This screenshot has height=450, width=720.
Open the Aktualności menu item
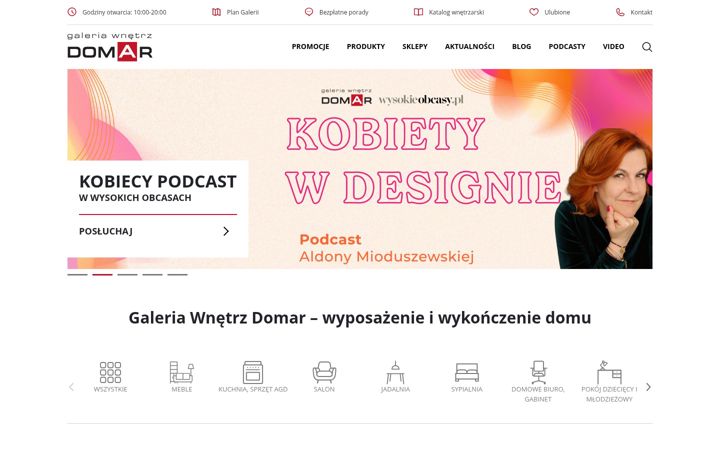coord(469,46)
